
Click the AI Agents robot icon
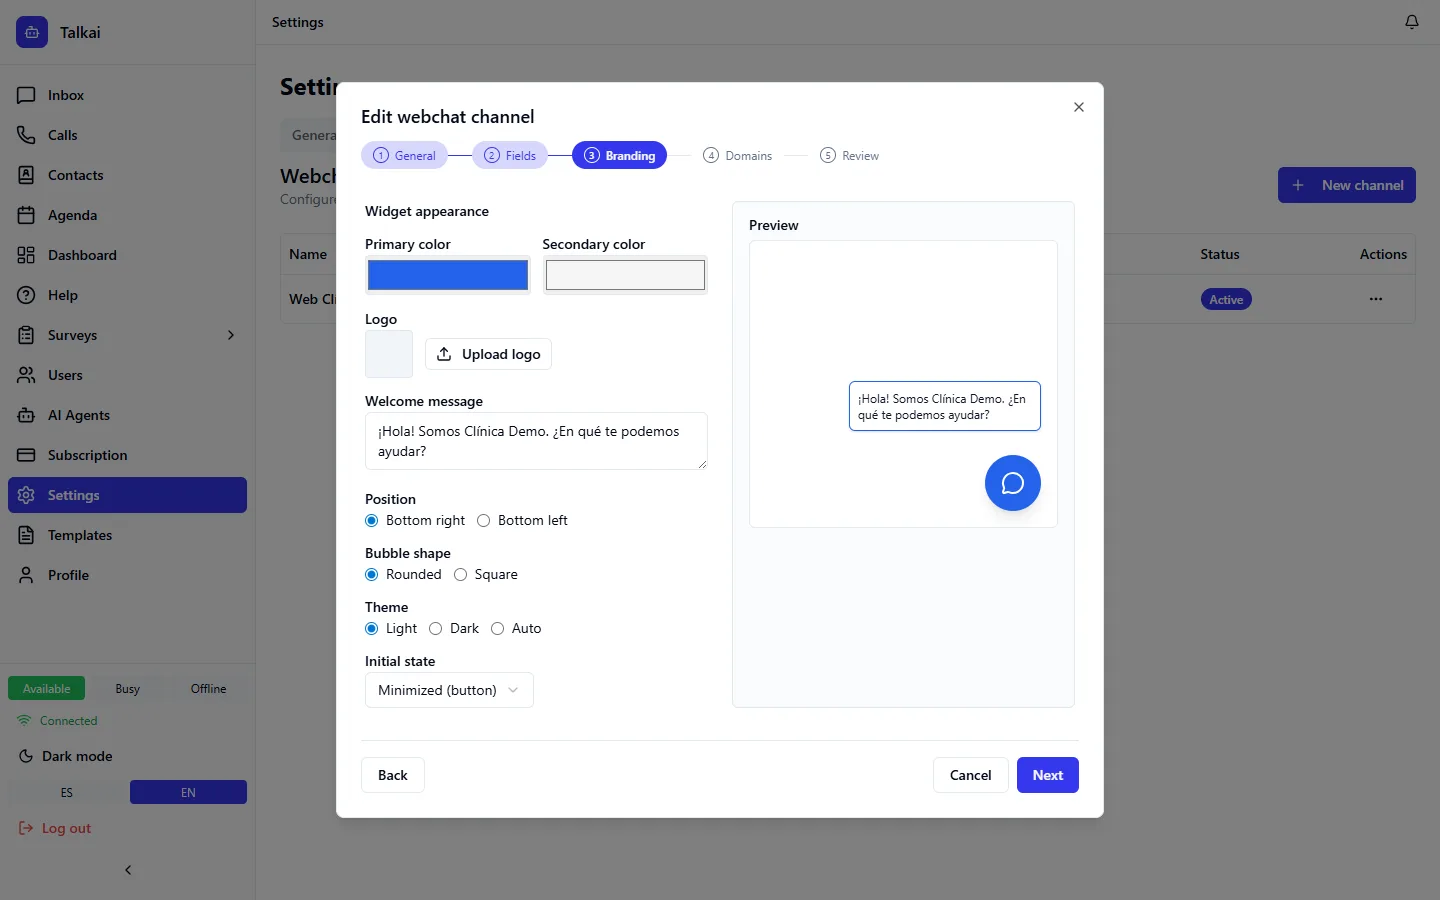point(26,415)
